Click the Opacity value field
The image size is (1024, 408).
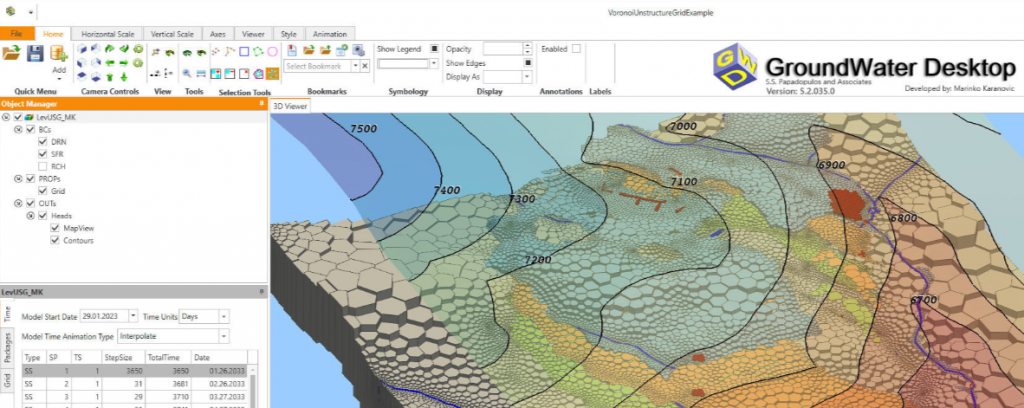[502, 48]
